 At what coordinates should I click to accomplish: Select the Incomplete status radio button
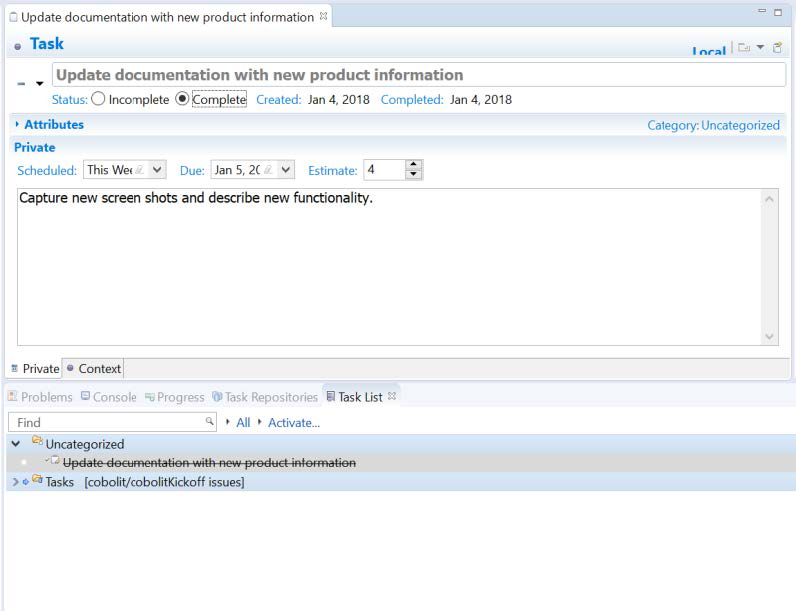tap(98, 99)
